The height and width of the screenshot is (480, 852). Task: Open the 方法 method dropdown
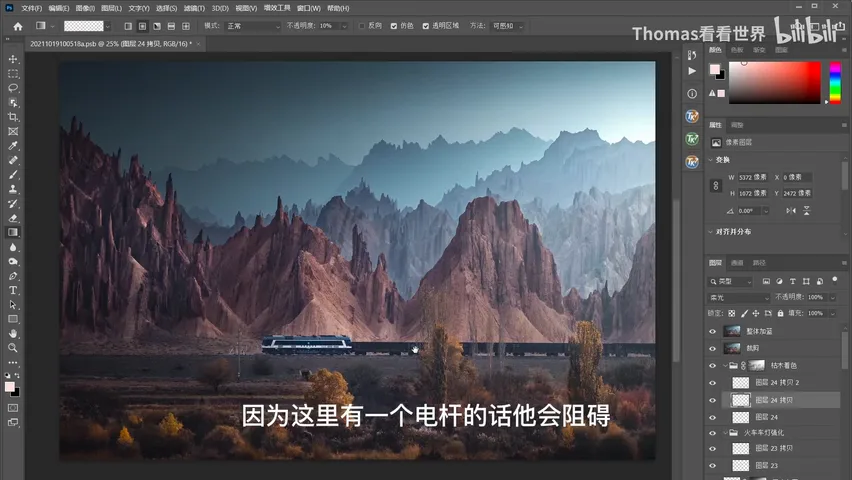[x=508, y=26]
